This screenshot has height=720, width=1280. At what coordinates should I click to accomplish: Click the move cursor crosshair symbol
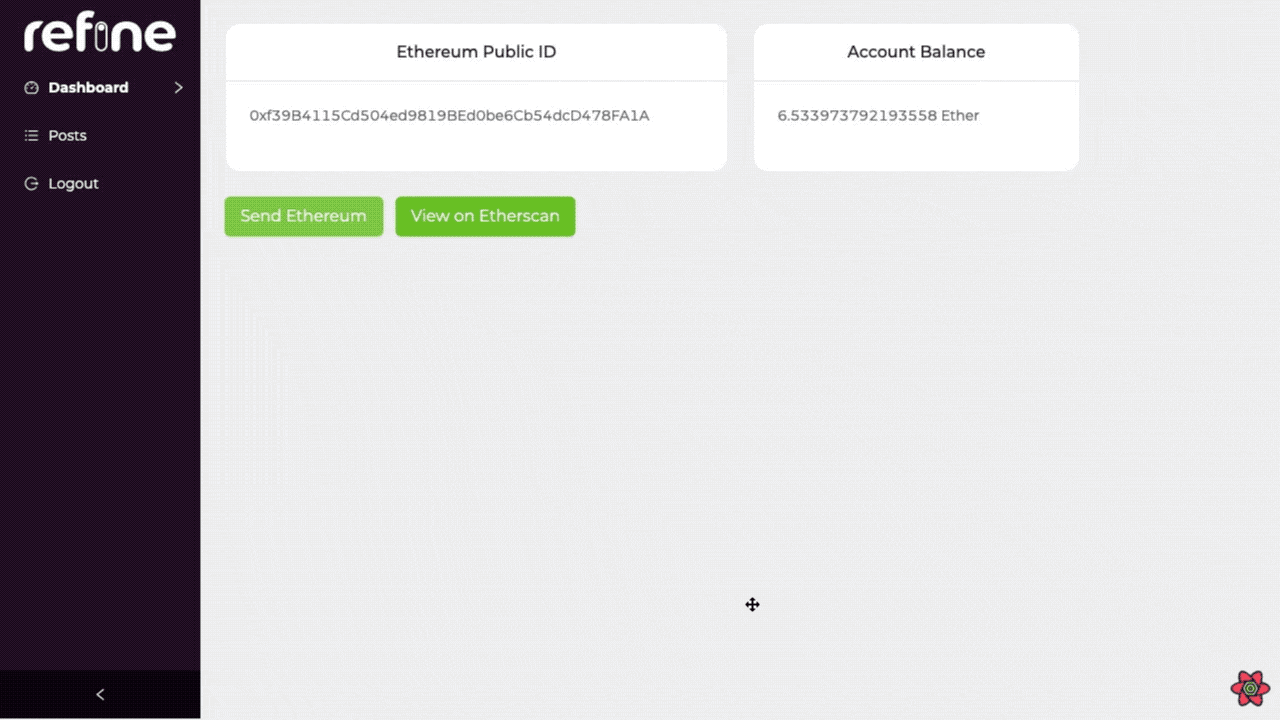click(x=752, y=604)
